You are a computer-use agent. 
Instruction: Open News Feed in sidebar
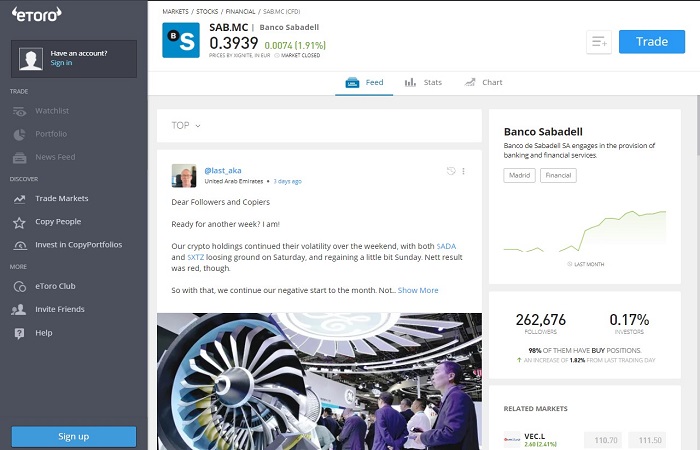(x=55, y=157)
